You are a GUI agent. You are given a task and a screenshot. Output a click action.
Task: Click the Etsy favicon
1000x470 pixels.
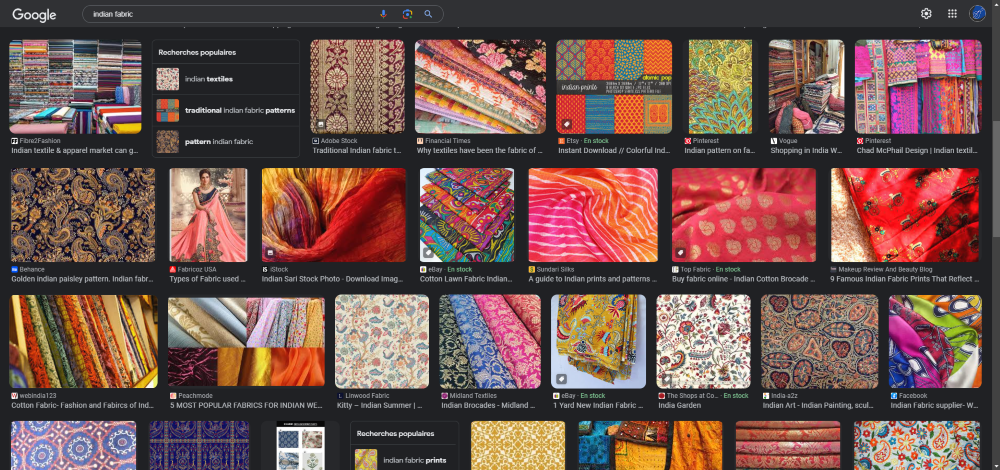(561, 140)
